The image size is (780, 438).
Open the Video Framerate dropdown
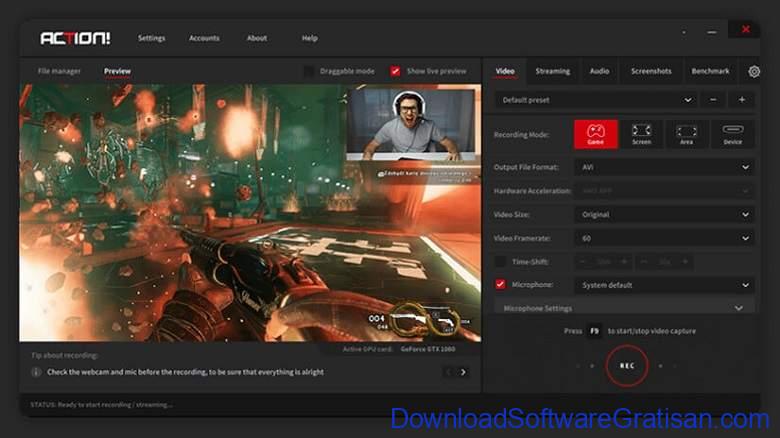coord(664,238)
